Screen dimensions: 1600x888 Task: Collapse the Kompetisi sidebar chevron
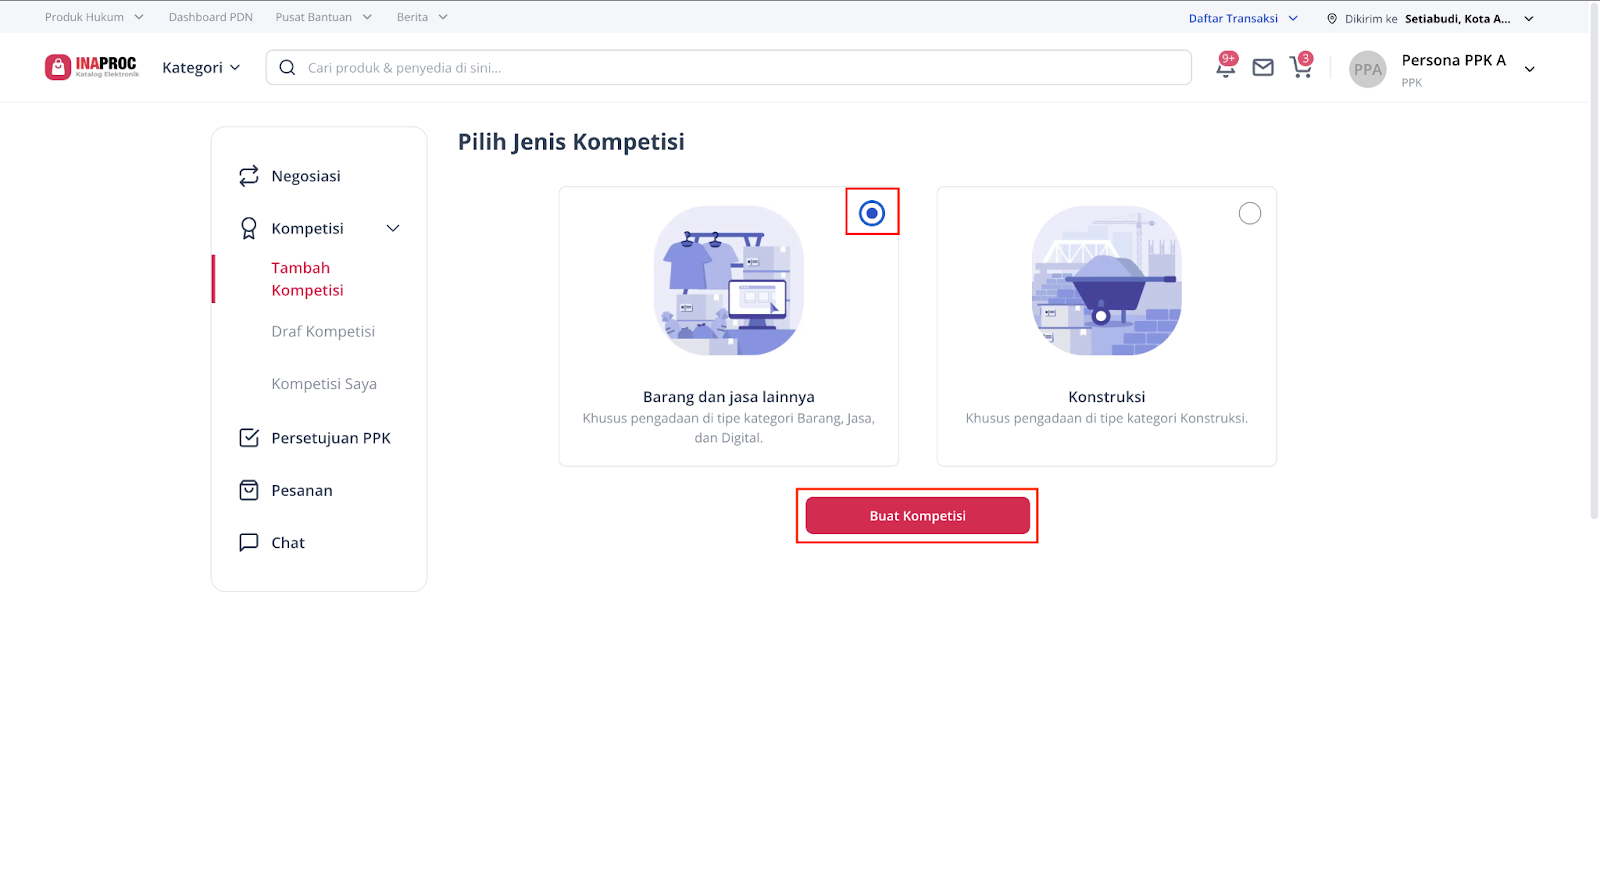(x=393, y=228)
